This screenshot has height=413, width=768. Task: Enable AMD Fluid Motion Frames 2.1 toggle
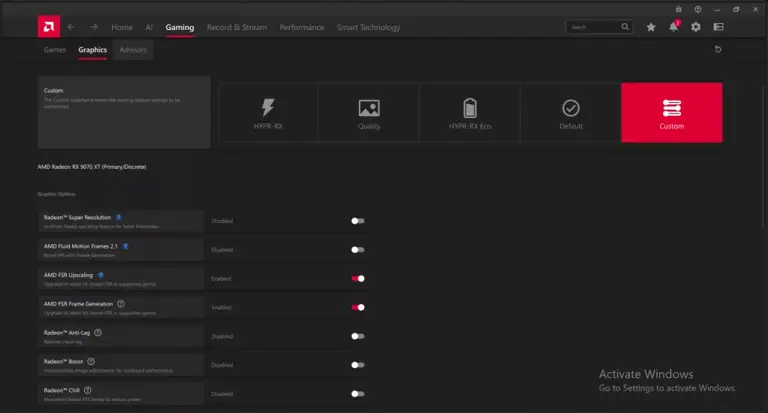click(358, 250)
